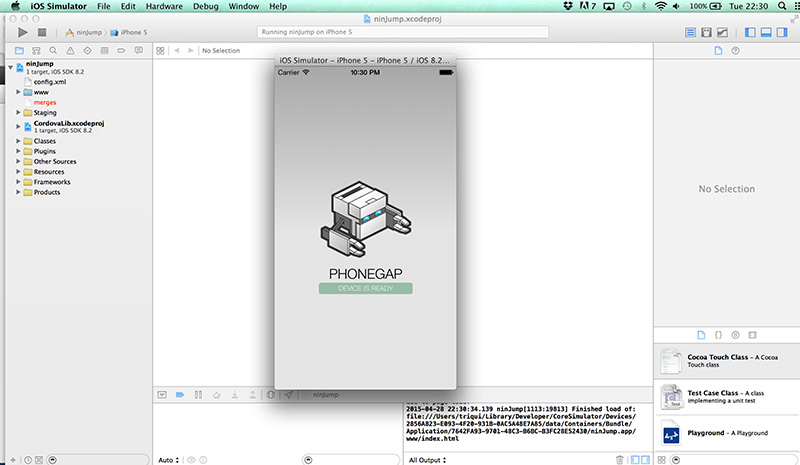The height and width of the screenshot is (465, 800).
Task: Pause program execution in debug bar
Action: point(198,395)
